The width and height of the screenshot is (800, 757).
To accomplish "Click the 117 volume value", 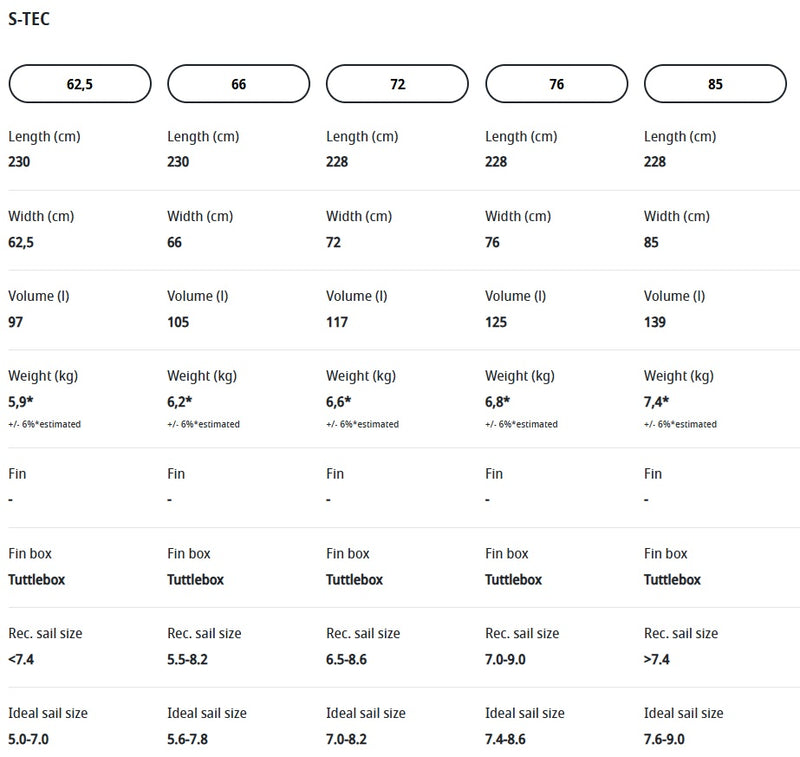I will point(338,322).
